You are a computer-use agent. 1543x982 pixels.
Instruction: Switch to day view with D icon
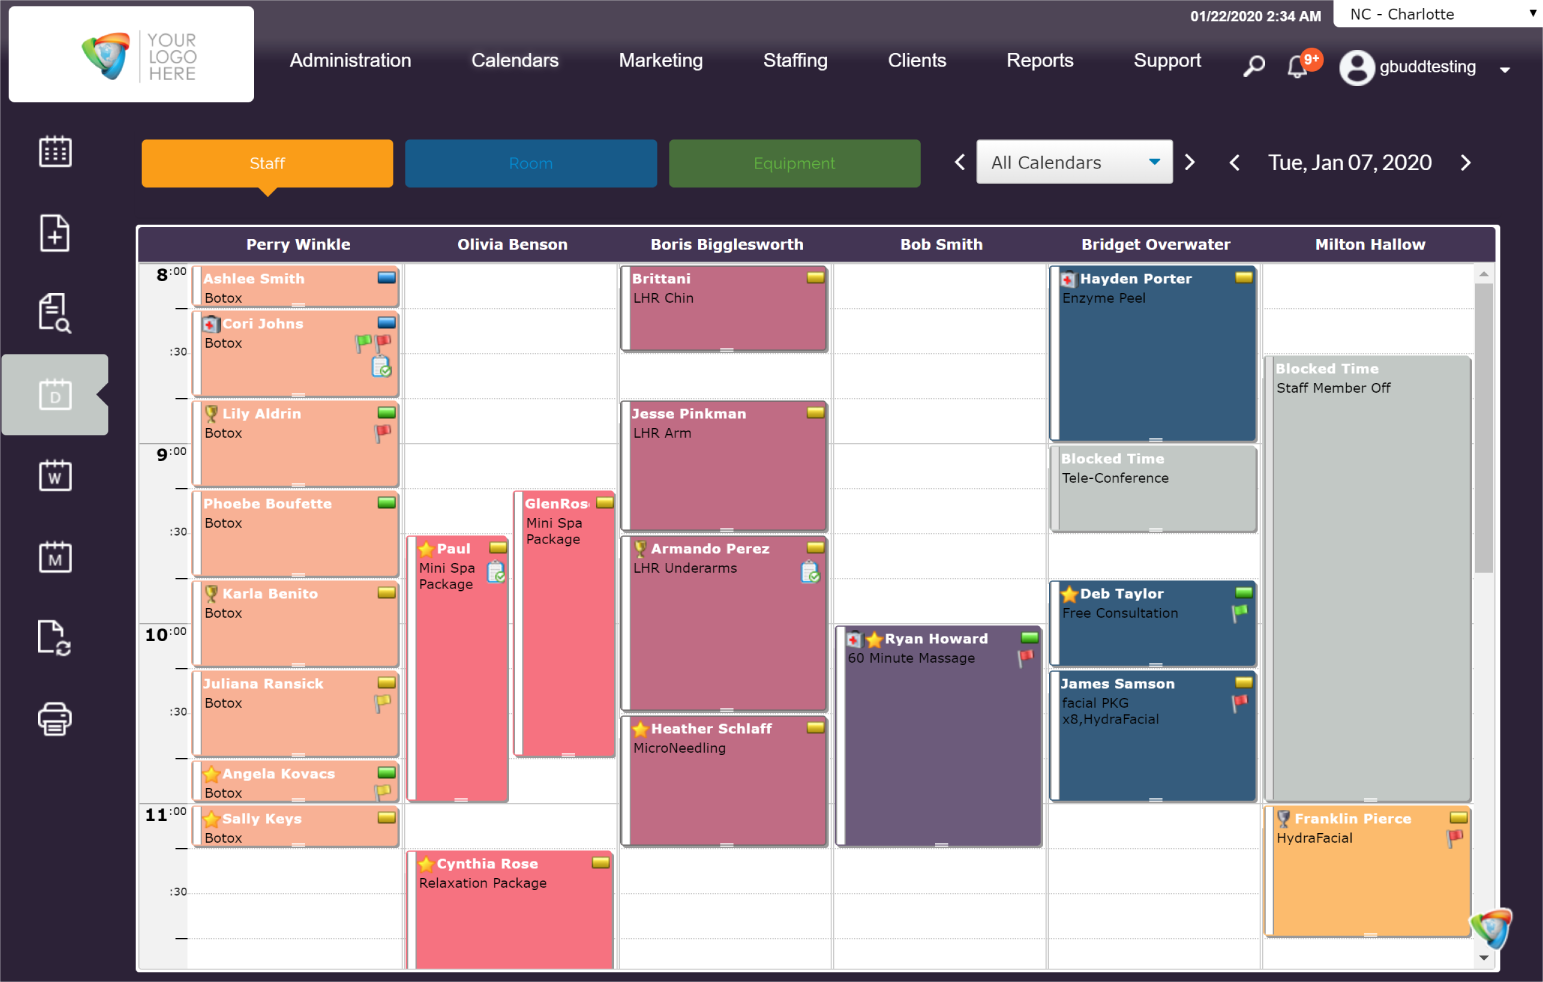click(55, 395)
